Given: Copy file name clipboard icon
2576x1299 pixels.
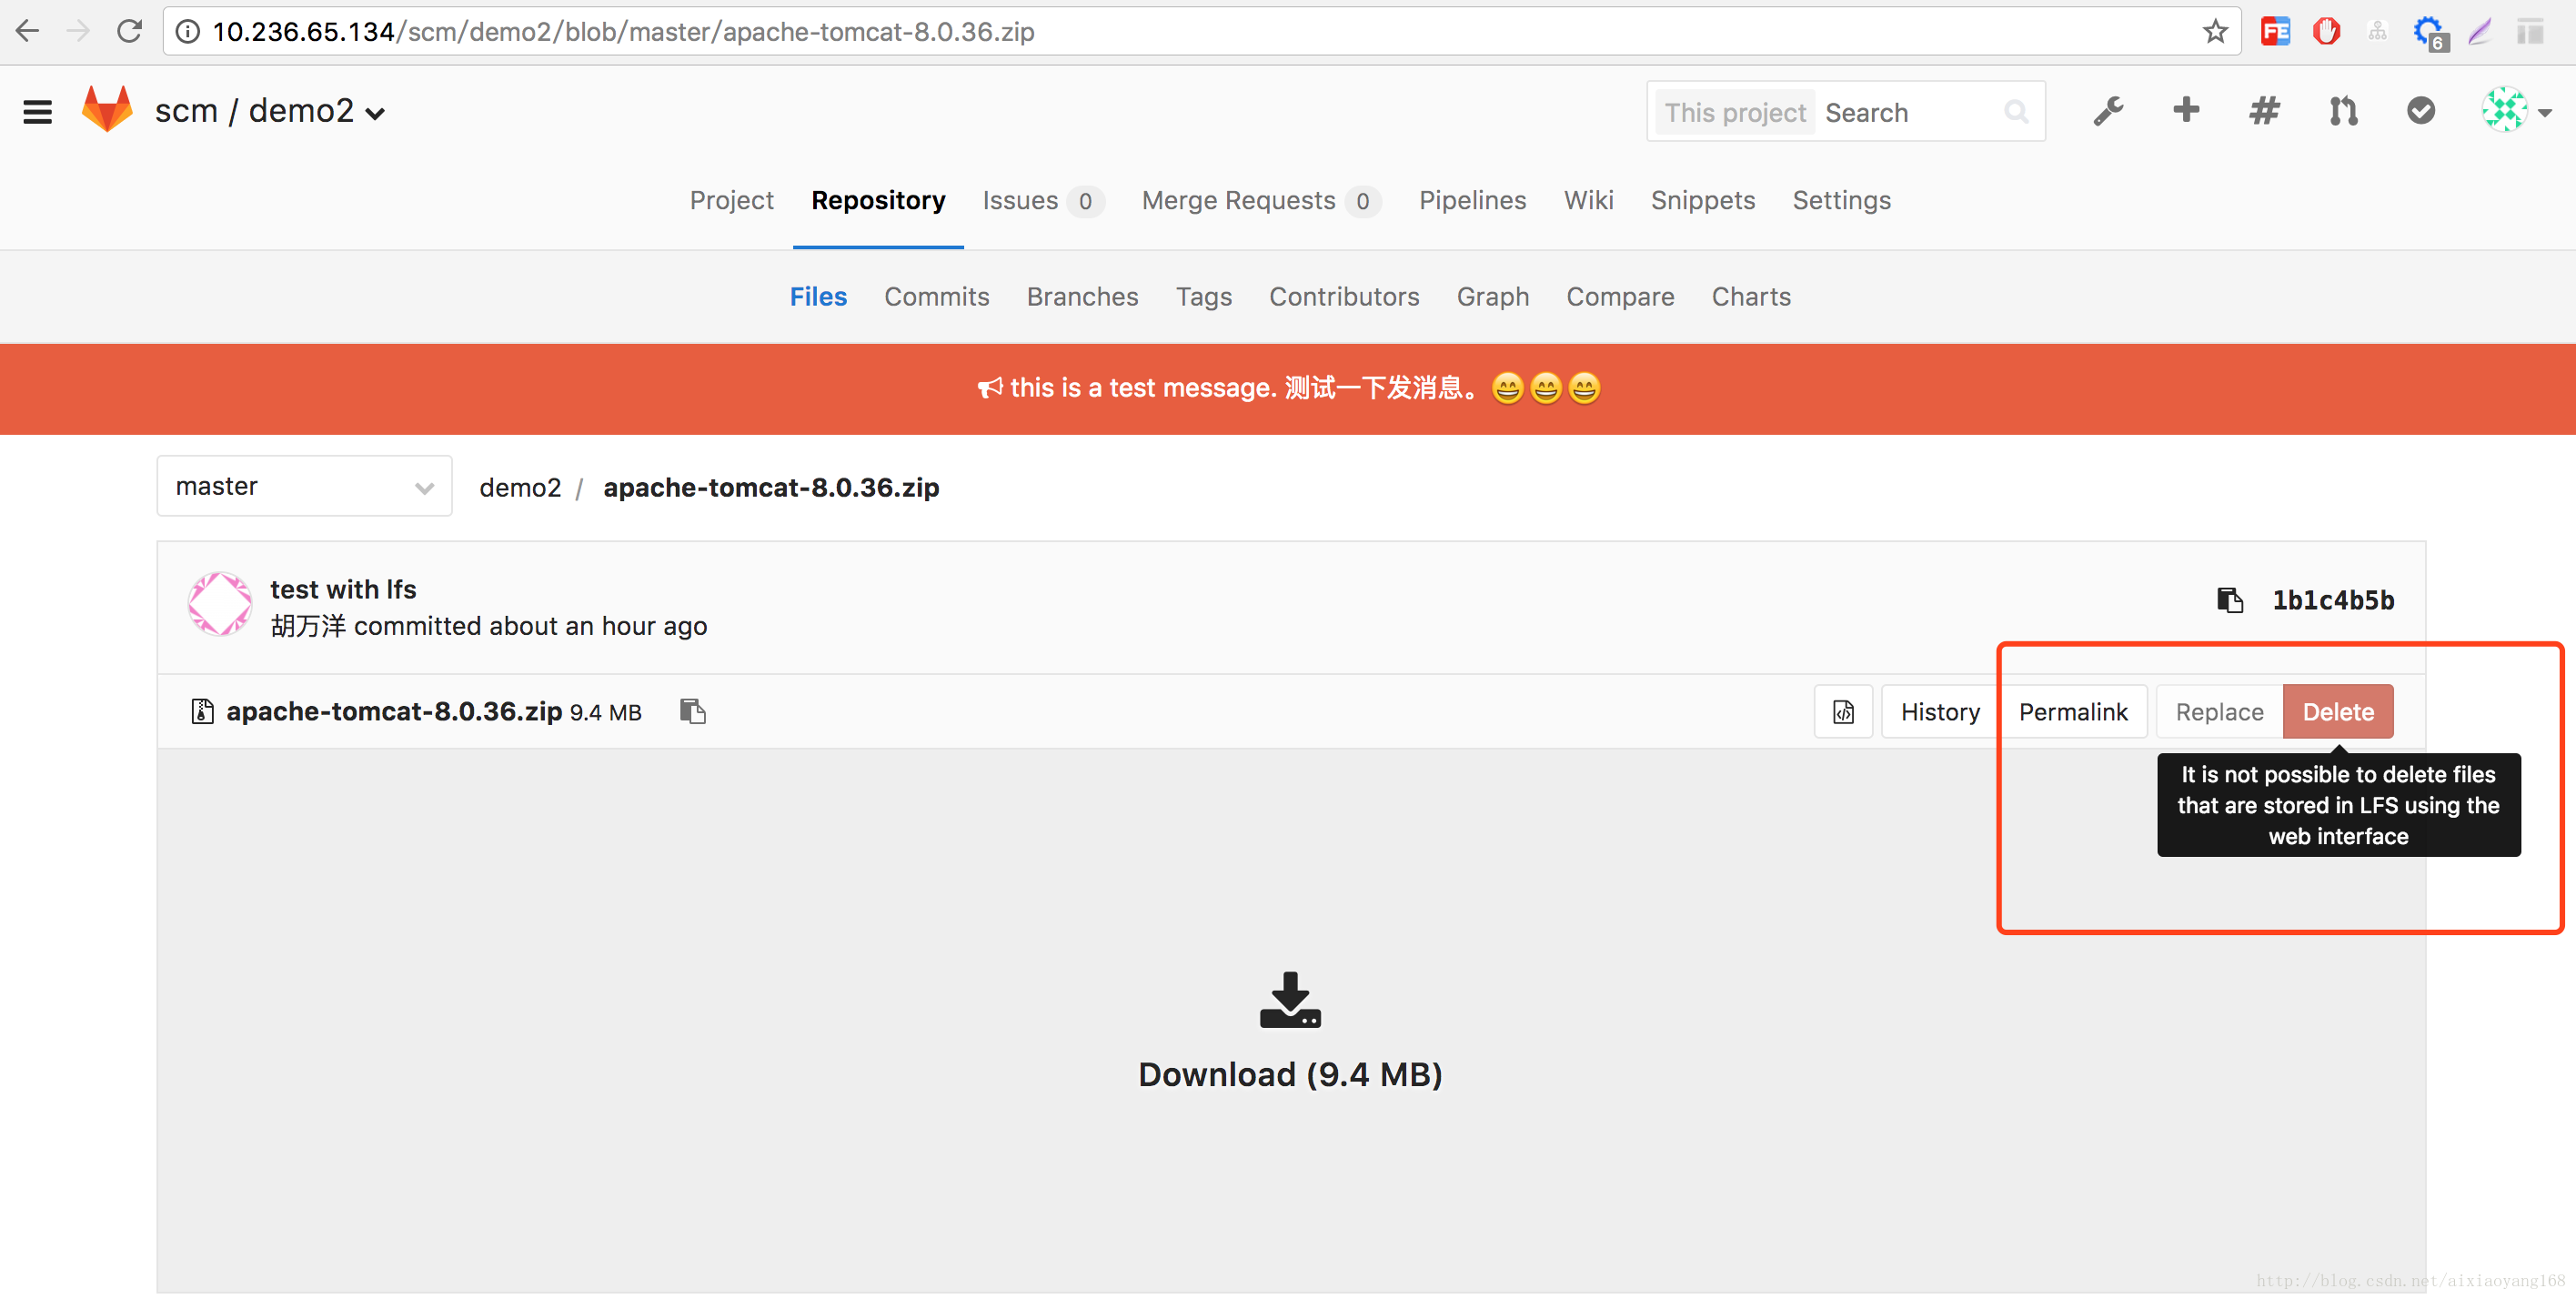Looking at the screenshot, I should [x=692, y=711].
